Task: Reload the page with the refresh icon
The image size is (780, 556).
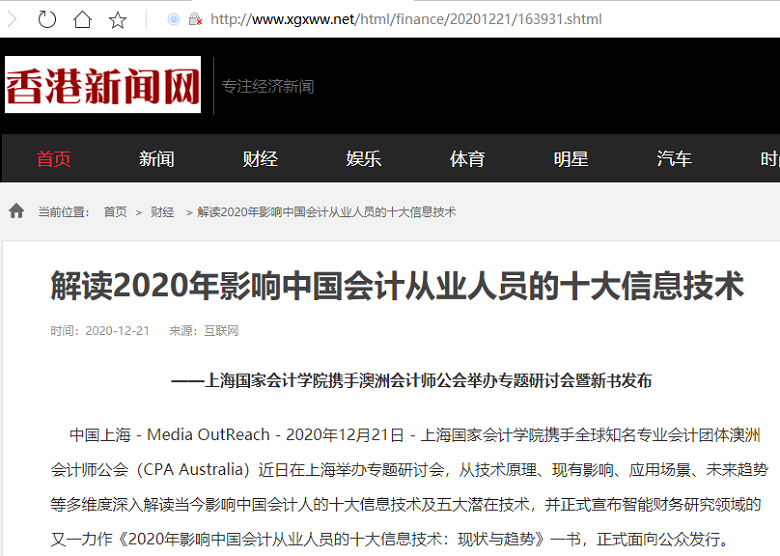Action: 47,19
